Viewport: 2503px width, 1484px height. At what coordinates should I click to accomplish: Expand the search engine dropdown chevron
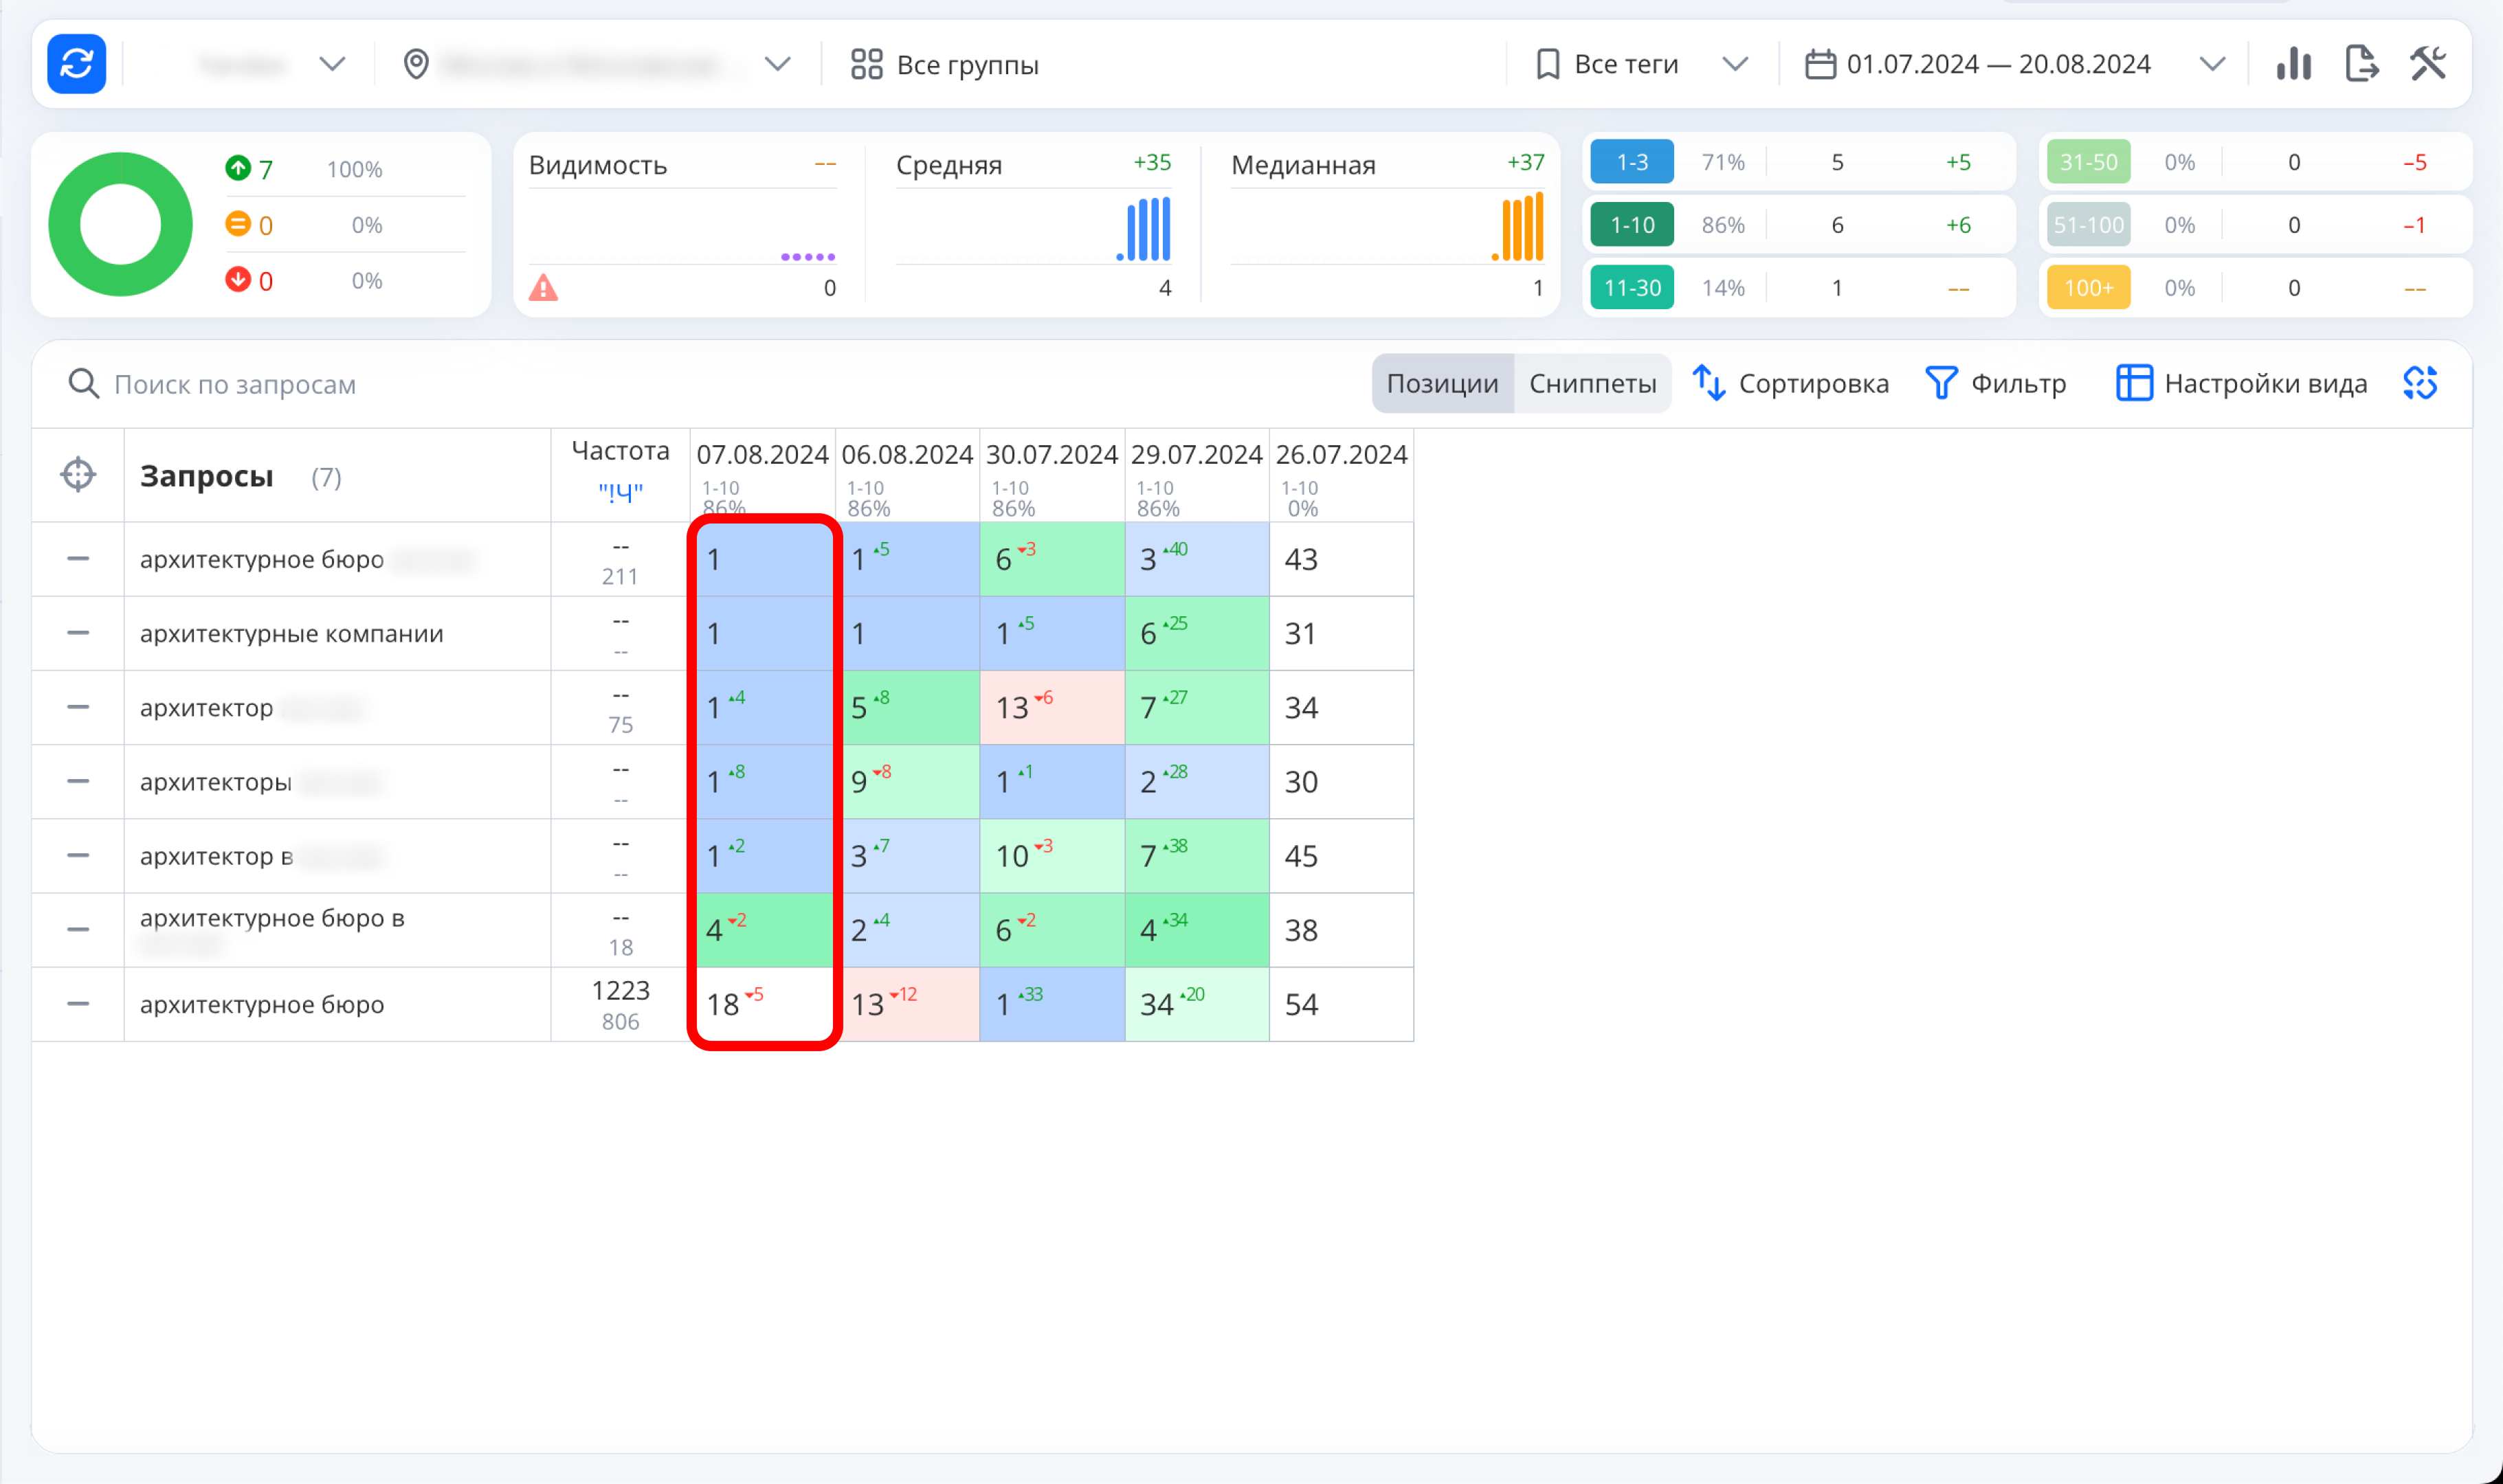332,64
